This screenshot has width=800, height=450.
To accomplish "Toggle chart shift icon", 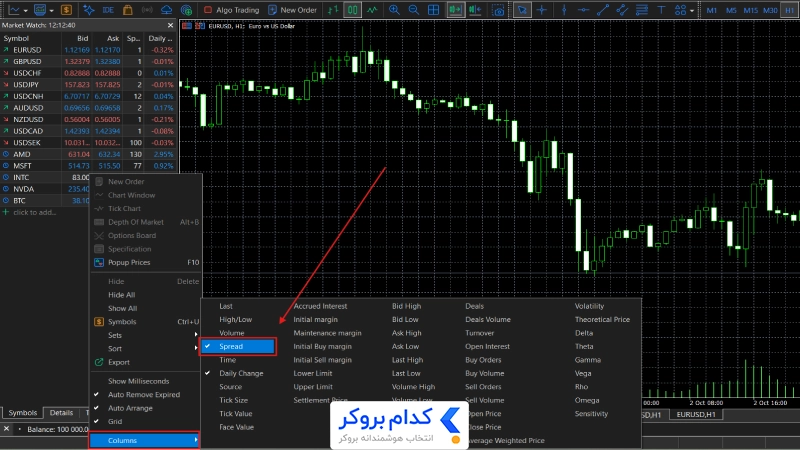I will (475, 10).
